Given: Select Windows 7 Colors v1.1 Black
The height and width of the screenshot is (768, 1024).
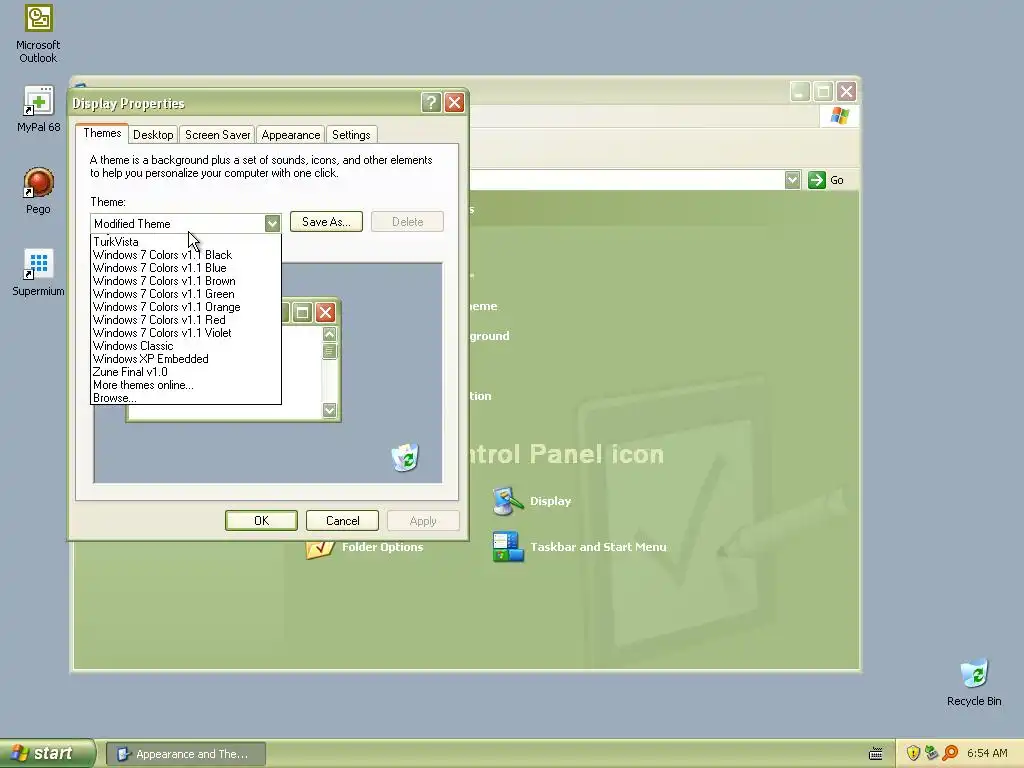Looking at the screenshot, I should (x=185, y=255).
